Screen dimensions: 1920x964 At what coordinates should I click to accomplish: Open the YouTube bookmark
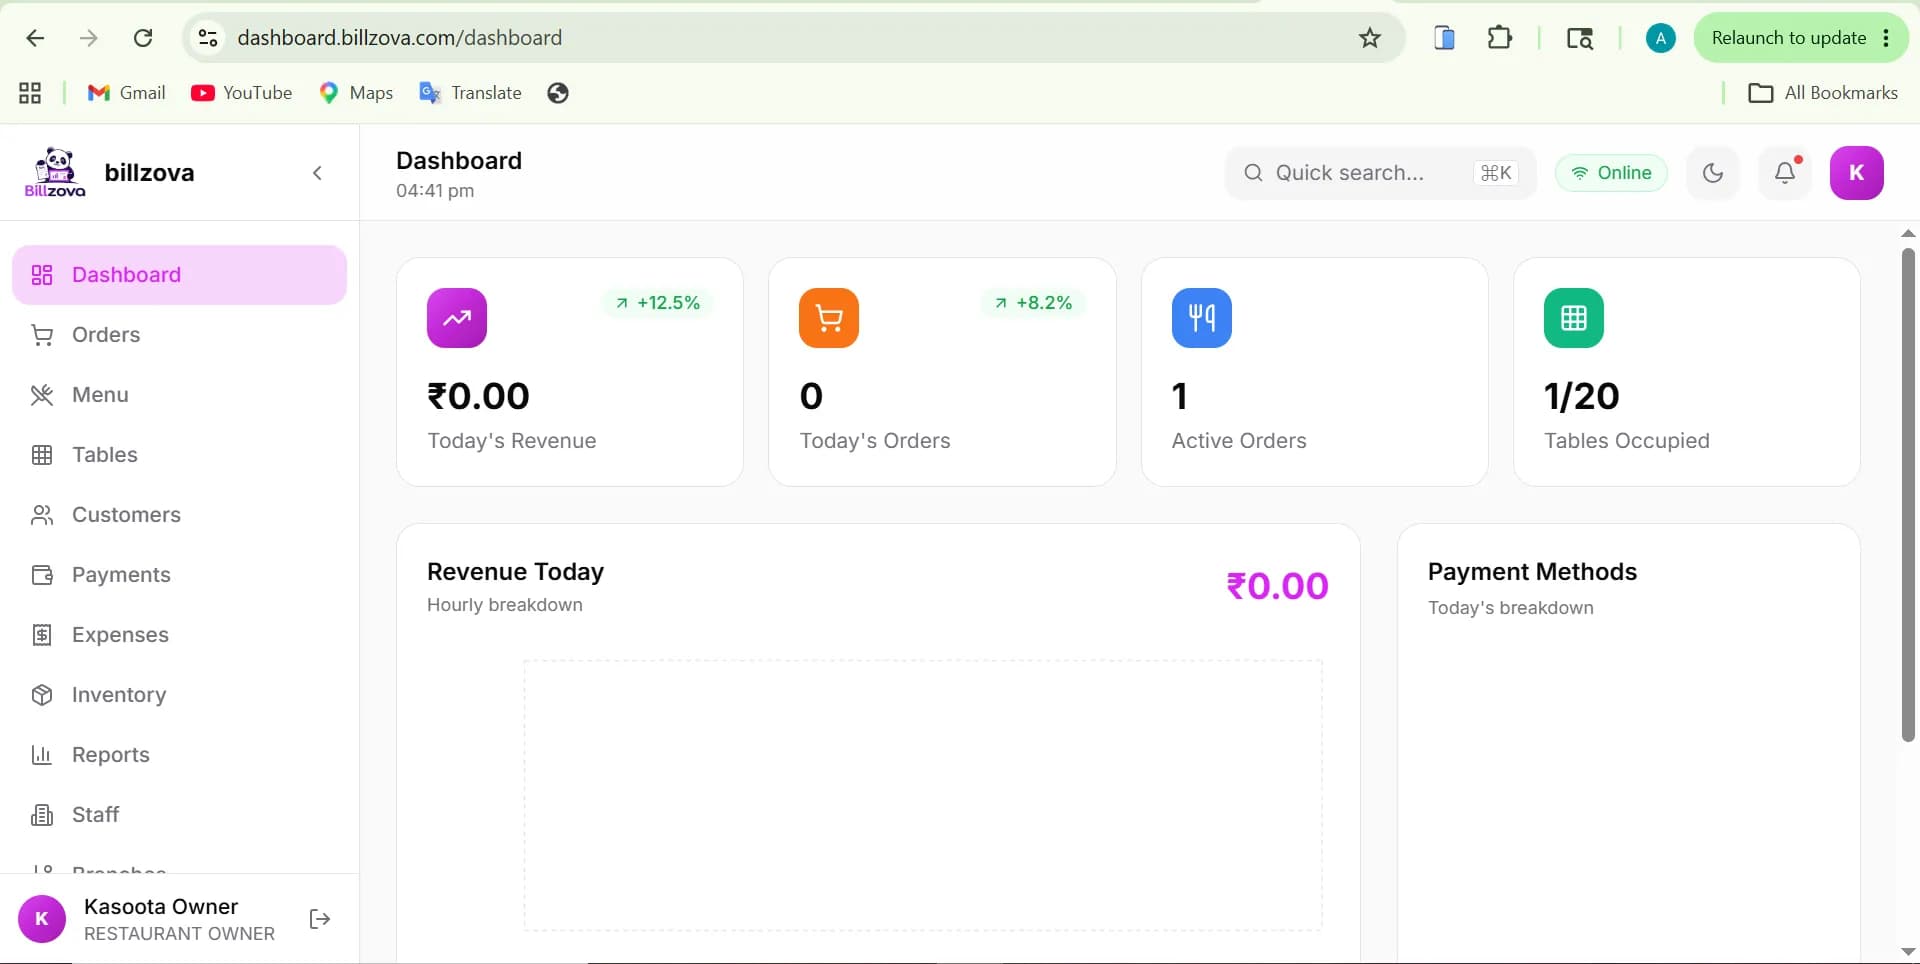(x=242, y=93)
